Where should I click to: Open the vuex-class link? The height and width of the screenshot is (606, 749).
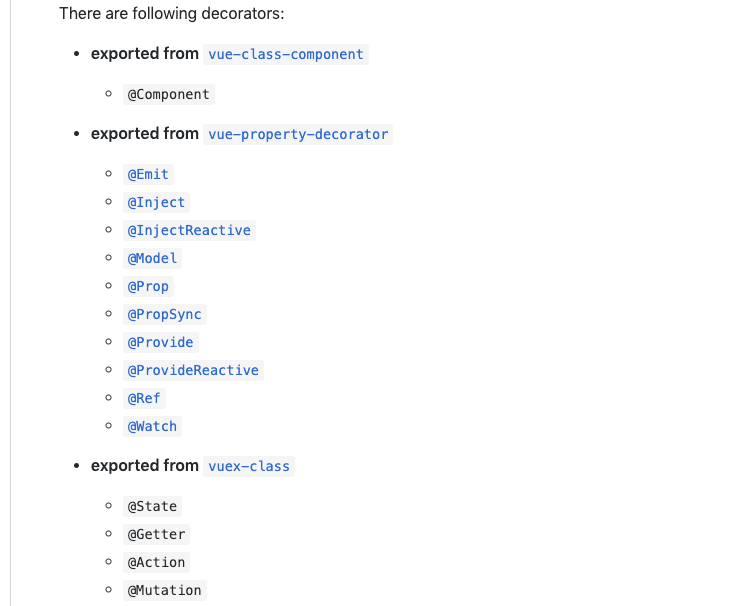pyautogui.click(x=249, y=466)
